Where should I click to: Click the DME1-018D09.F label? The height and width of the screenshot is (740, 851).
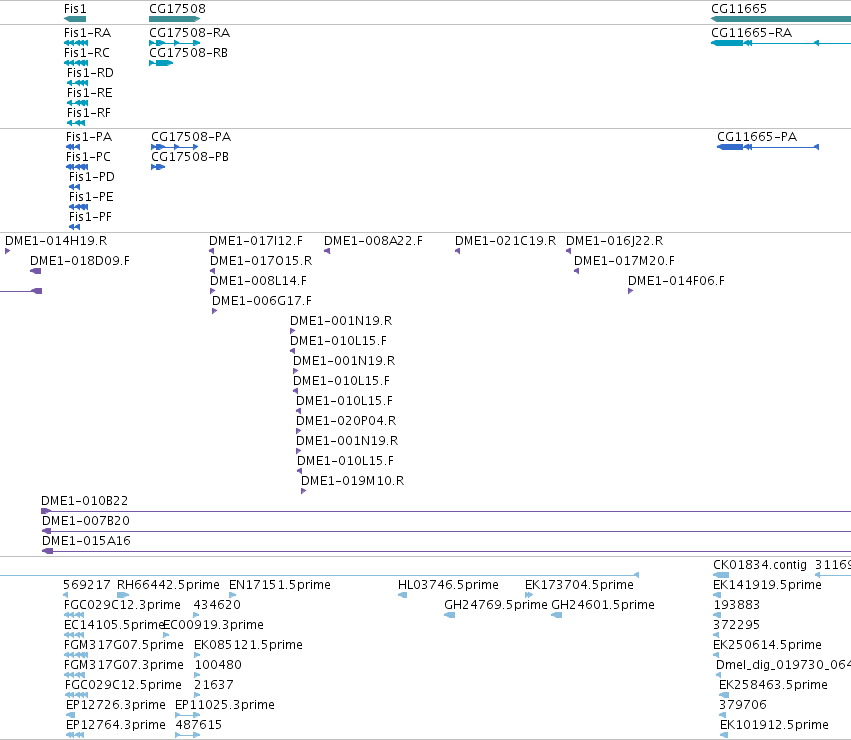pos(80,261)
